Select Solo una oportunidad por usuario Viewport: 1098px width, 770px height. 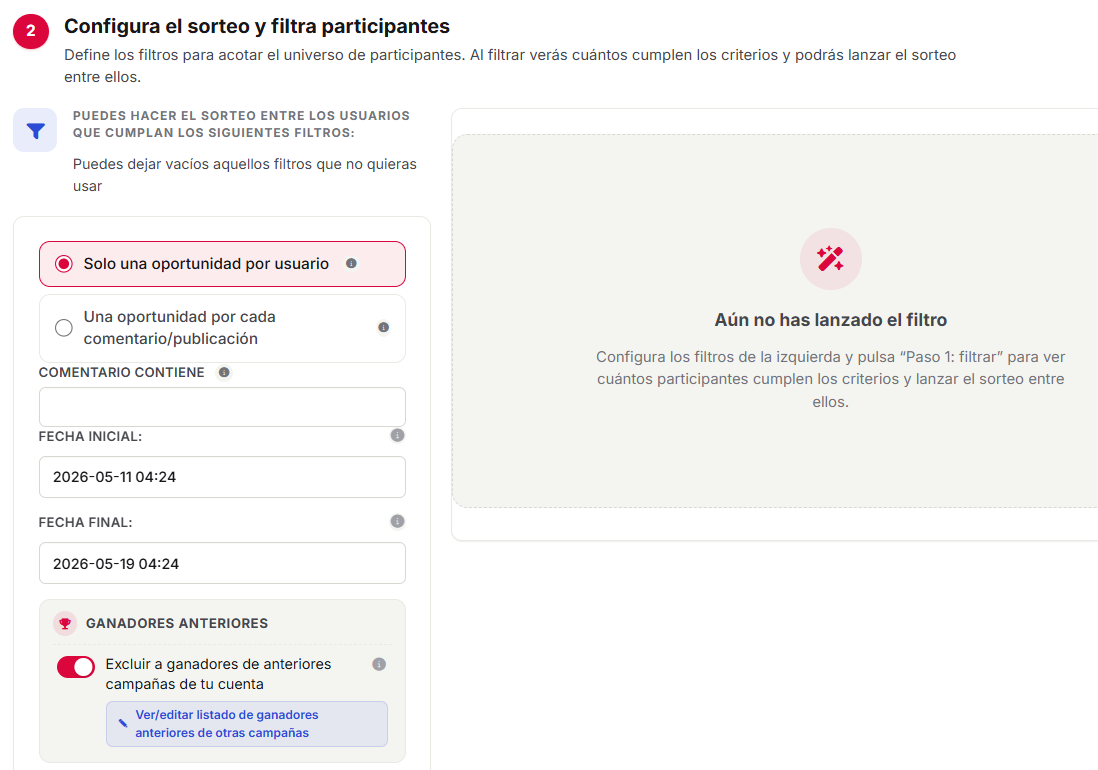222,264
